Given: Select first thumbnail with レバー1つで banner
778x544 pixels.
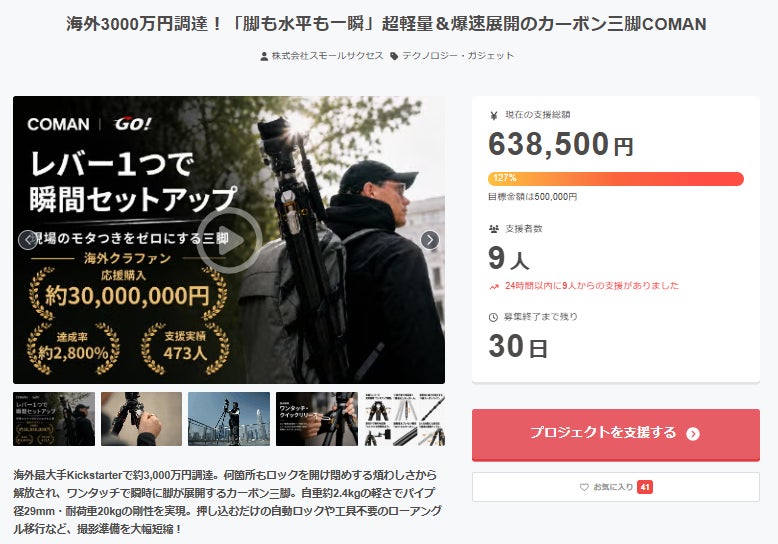Looking at the screenshot, I should [x=54, y=419].
